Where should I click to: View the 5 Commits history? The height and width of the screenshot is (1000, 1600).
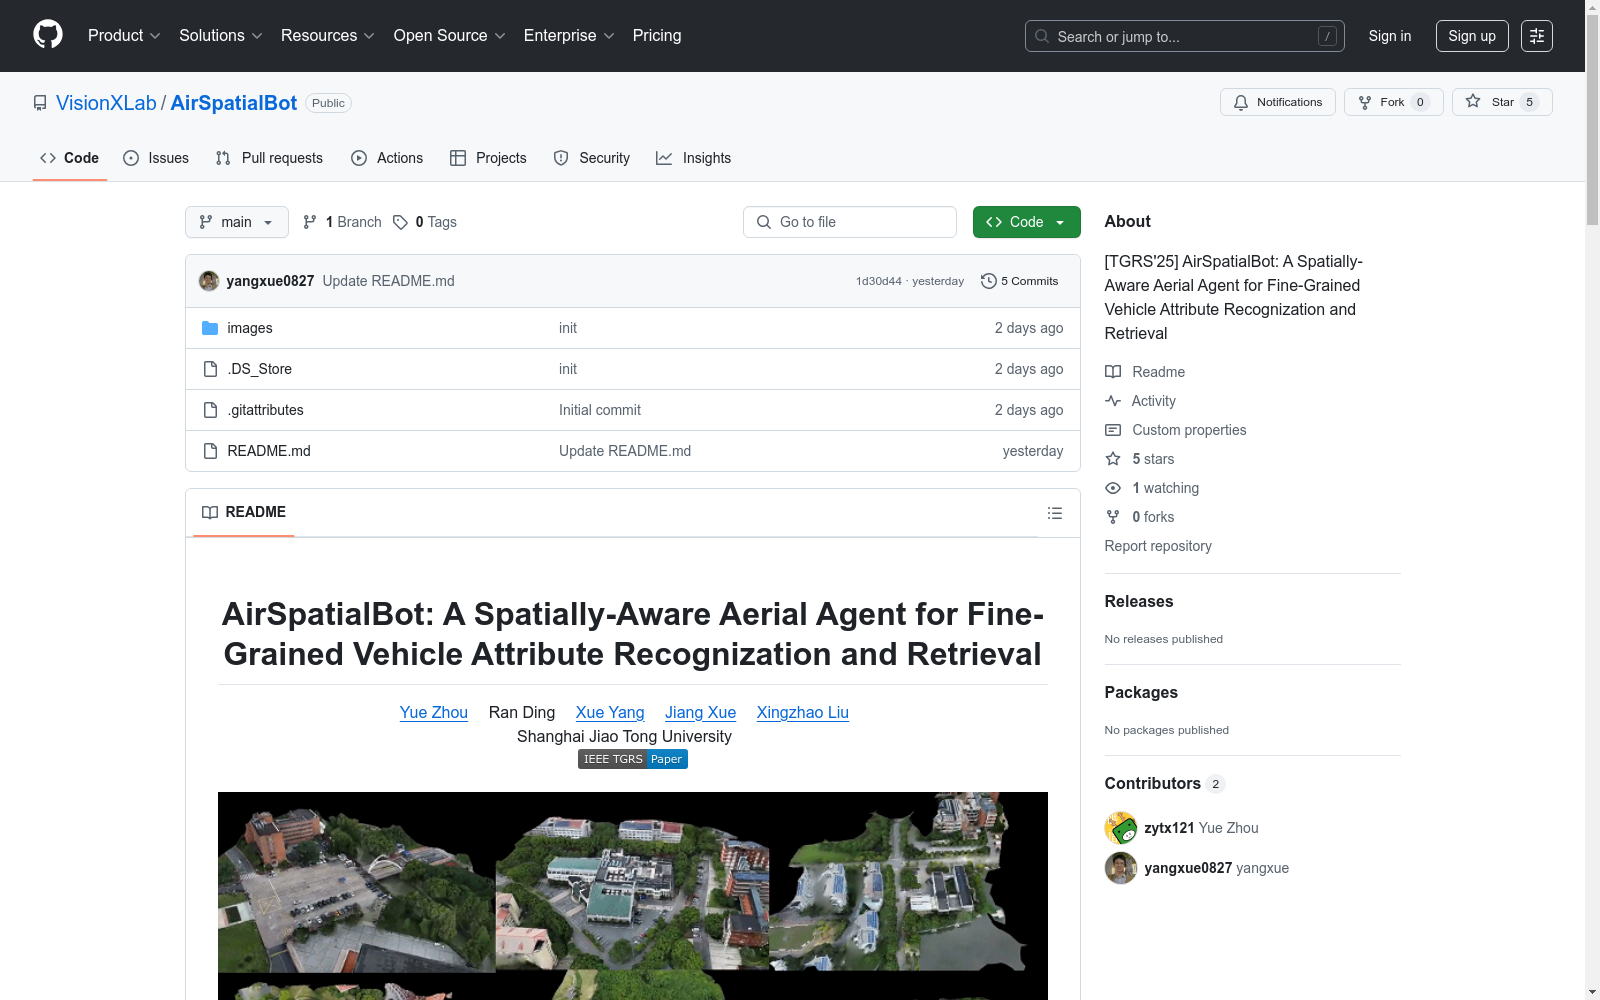coord(1020,281)
